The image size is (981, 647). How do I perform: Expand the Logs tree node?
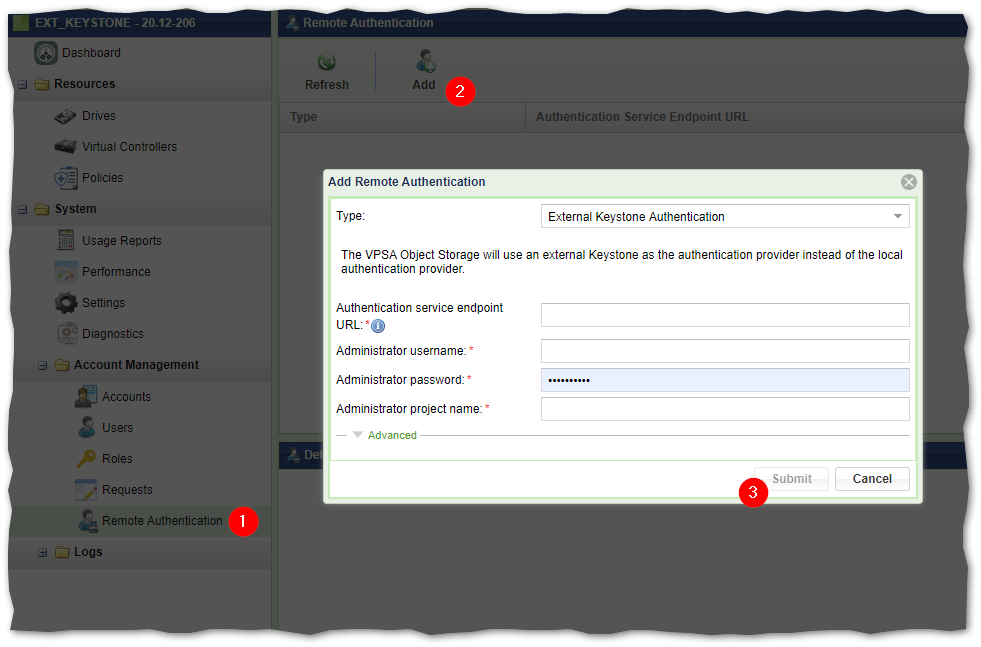click(x=43, y=553)
